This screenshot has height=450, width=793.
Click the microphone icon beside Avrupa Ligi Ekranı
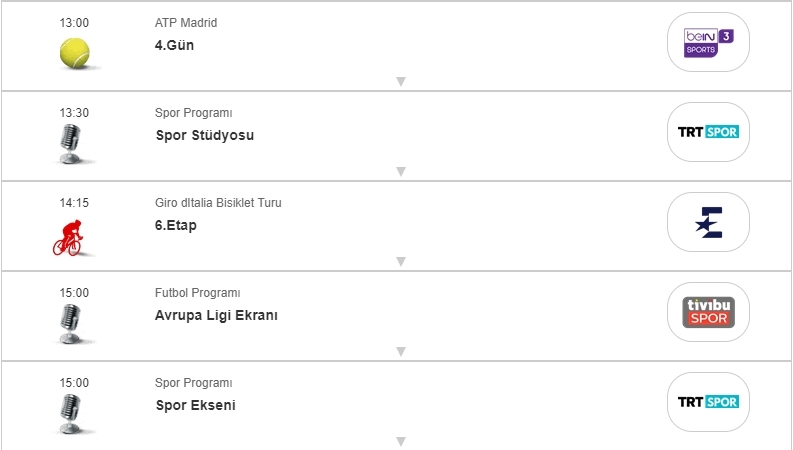[70, 325]
